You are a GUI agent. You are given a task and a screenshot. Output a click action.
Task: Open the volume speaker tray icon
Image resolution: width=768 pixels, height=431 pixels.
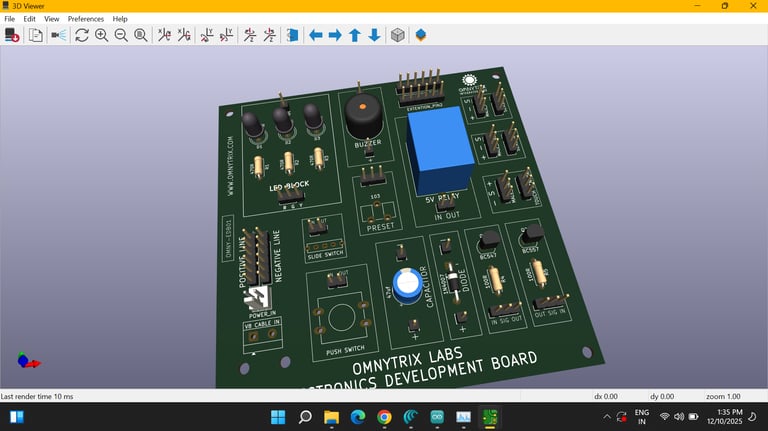tap(679, 417)
